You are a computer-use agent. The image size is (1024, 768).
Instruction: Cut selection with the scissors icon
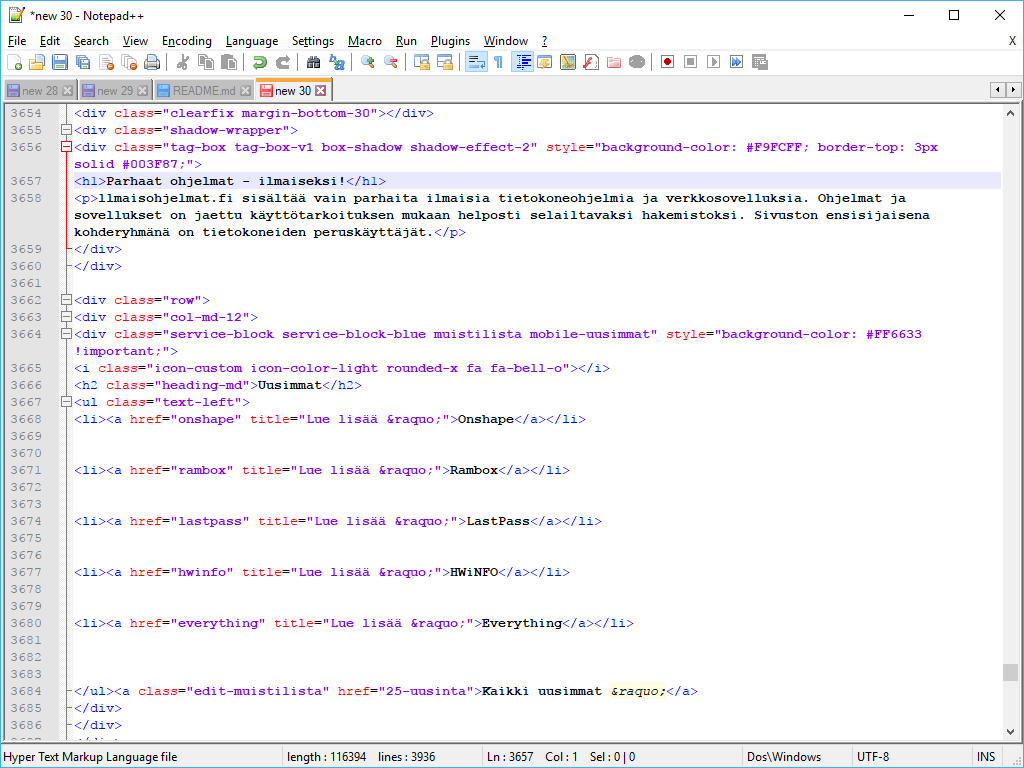coord(183,62)
